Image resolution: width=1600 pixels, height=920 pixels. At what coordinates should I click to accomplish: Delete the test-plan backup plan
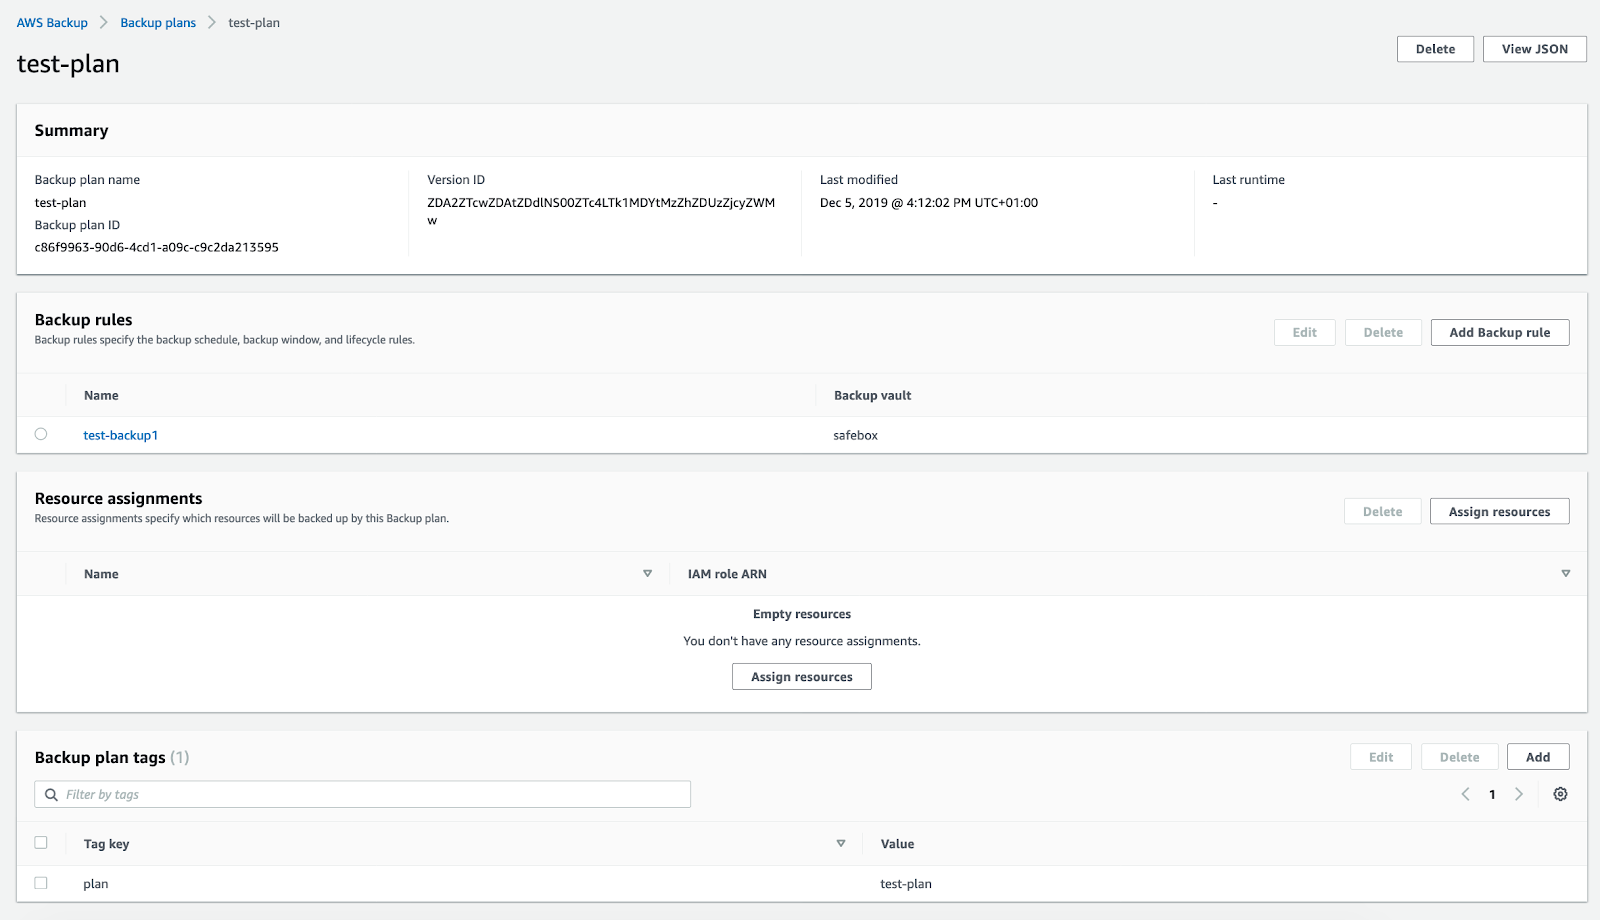pos(1435,49)
